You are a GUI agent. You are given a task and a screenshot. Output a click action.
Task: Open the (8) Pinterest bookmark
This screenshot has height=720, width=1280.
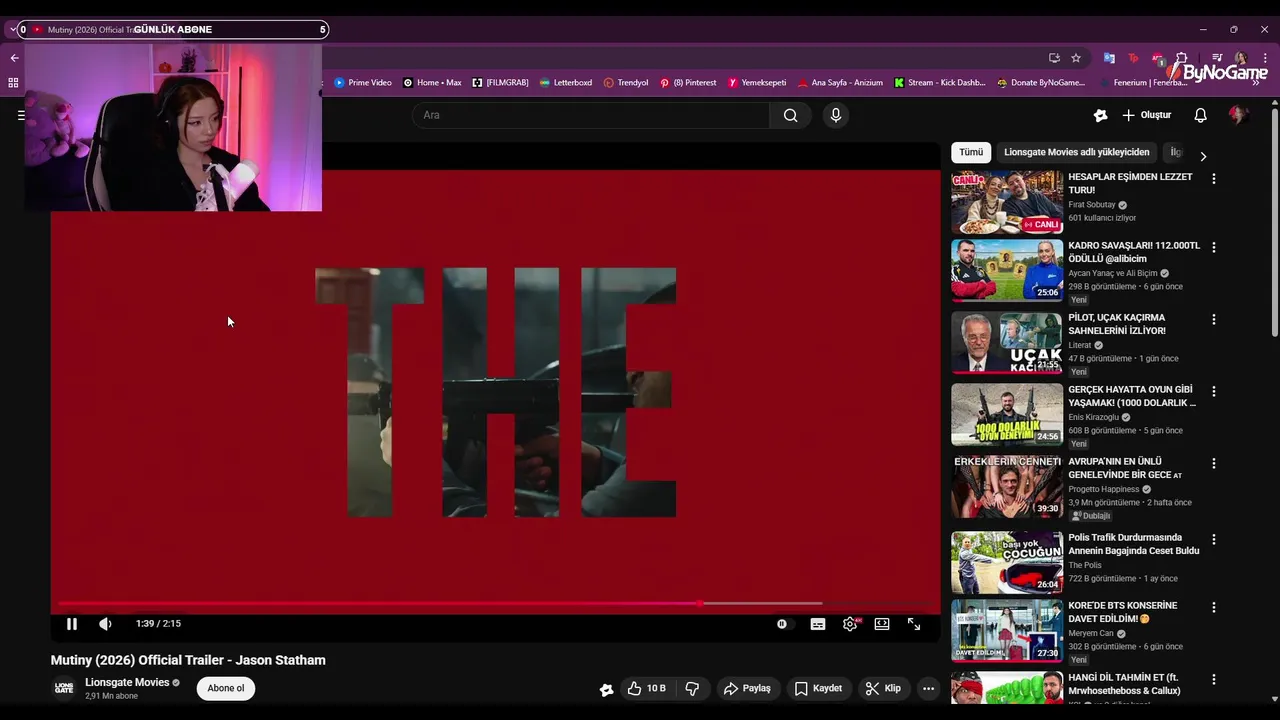coord(688,83)
